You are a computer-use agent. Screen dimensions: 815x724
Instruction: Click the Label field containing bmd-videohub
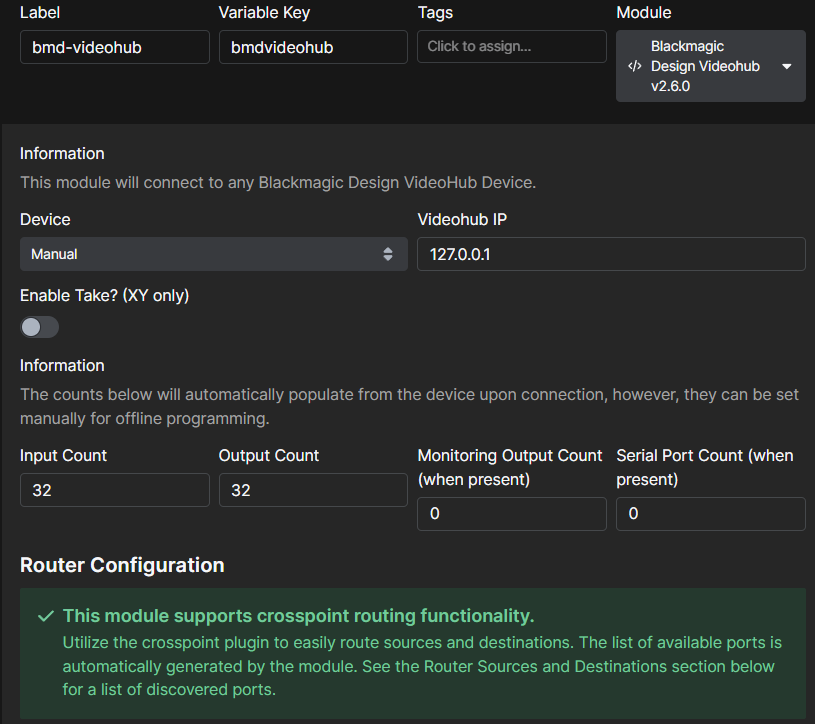pos(115,47)
